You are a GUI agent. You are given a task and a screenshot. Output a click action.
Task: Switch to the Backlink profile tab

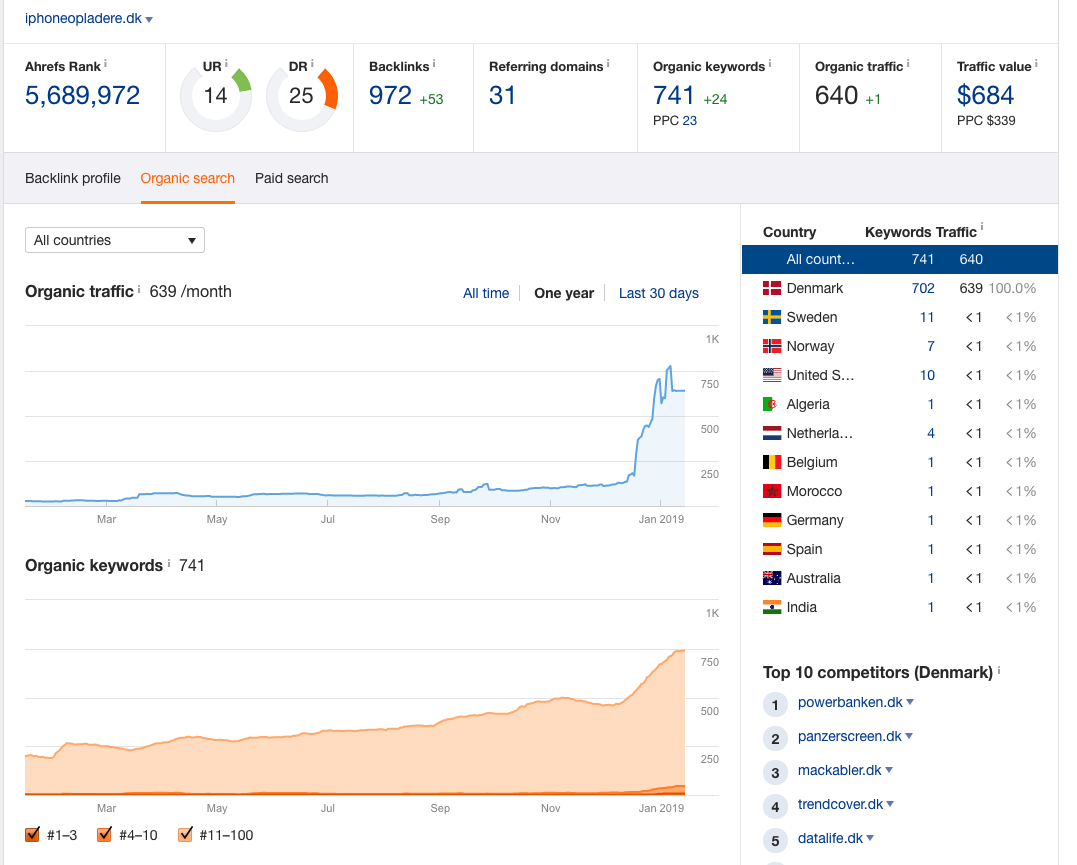coord(73,178)
